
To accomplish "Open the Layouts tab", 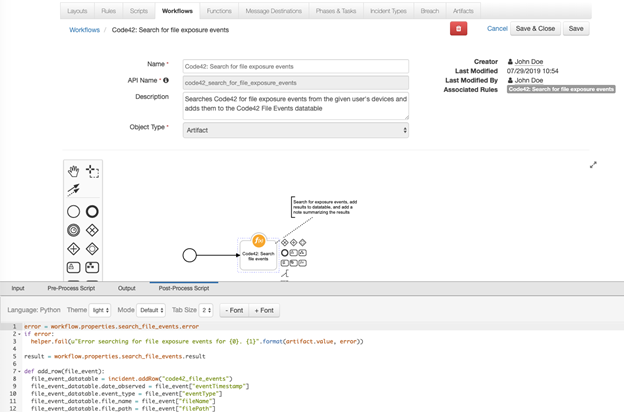I will pyautogui.click(x=77, y=11).
